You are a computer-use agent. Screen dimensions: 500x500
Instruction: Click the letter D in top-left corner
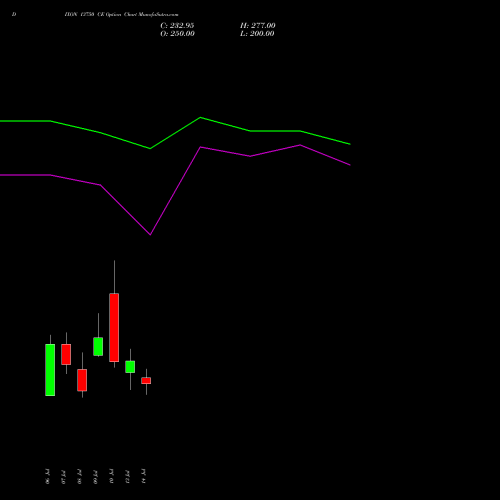coord(14,15)
